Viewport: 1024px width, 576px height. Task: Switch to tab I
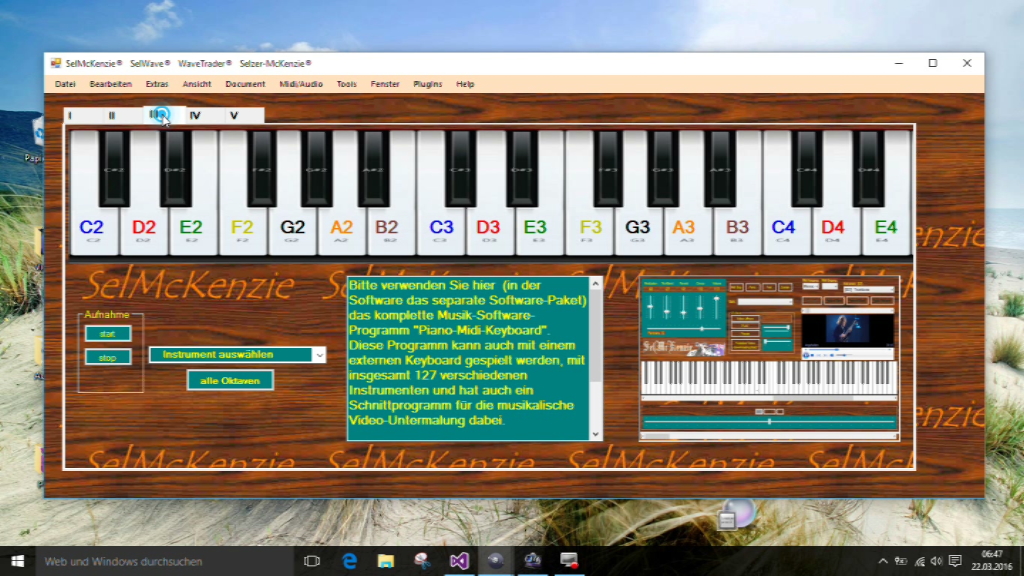tap(84, 116)
